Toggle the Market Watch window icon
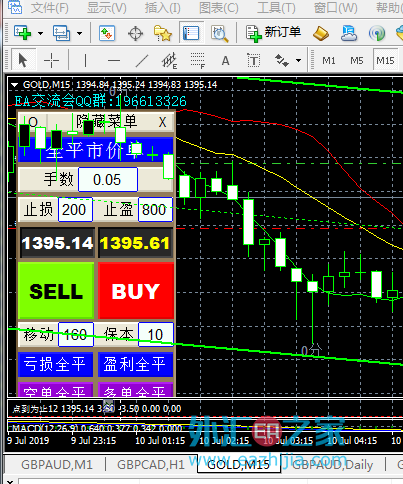This screenshot has height=484, width=403. (x=107, y=33)
